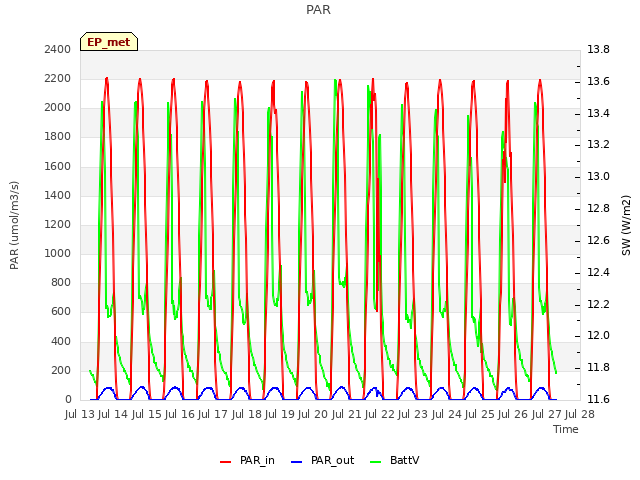Click the Jul 15 x-axis tick label
This screenshot has height=480, width=640.
click(x=147, y=414)
